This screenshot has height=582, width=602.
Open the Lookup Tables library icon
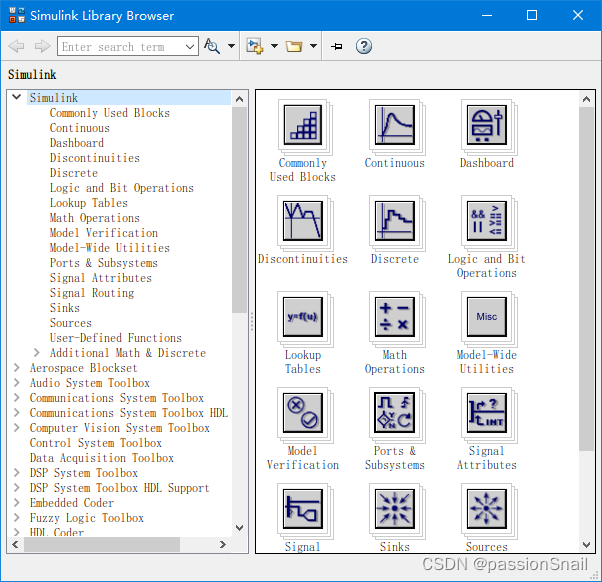303,317
